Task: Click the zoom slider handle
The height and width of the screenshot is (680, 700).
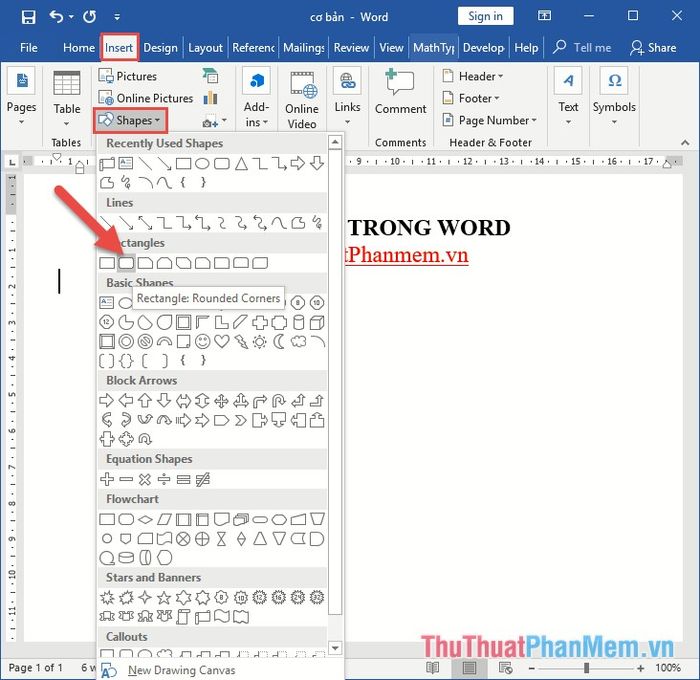Action: (587, 668)
